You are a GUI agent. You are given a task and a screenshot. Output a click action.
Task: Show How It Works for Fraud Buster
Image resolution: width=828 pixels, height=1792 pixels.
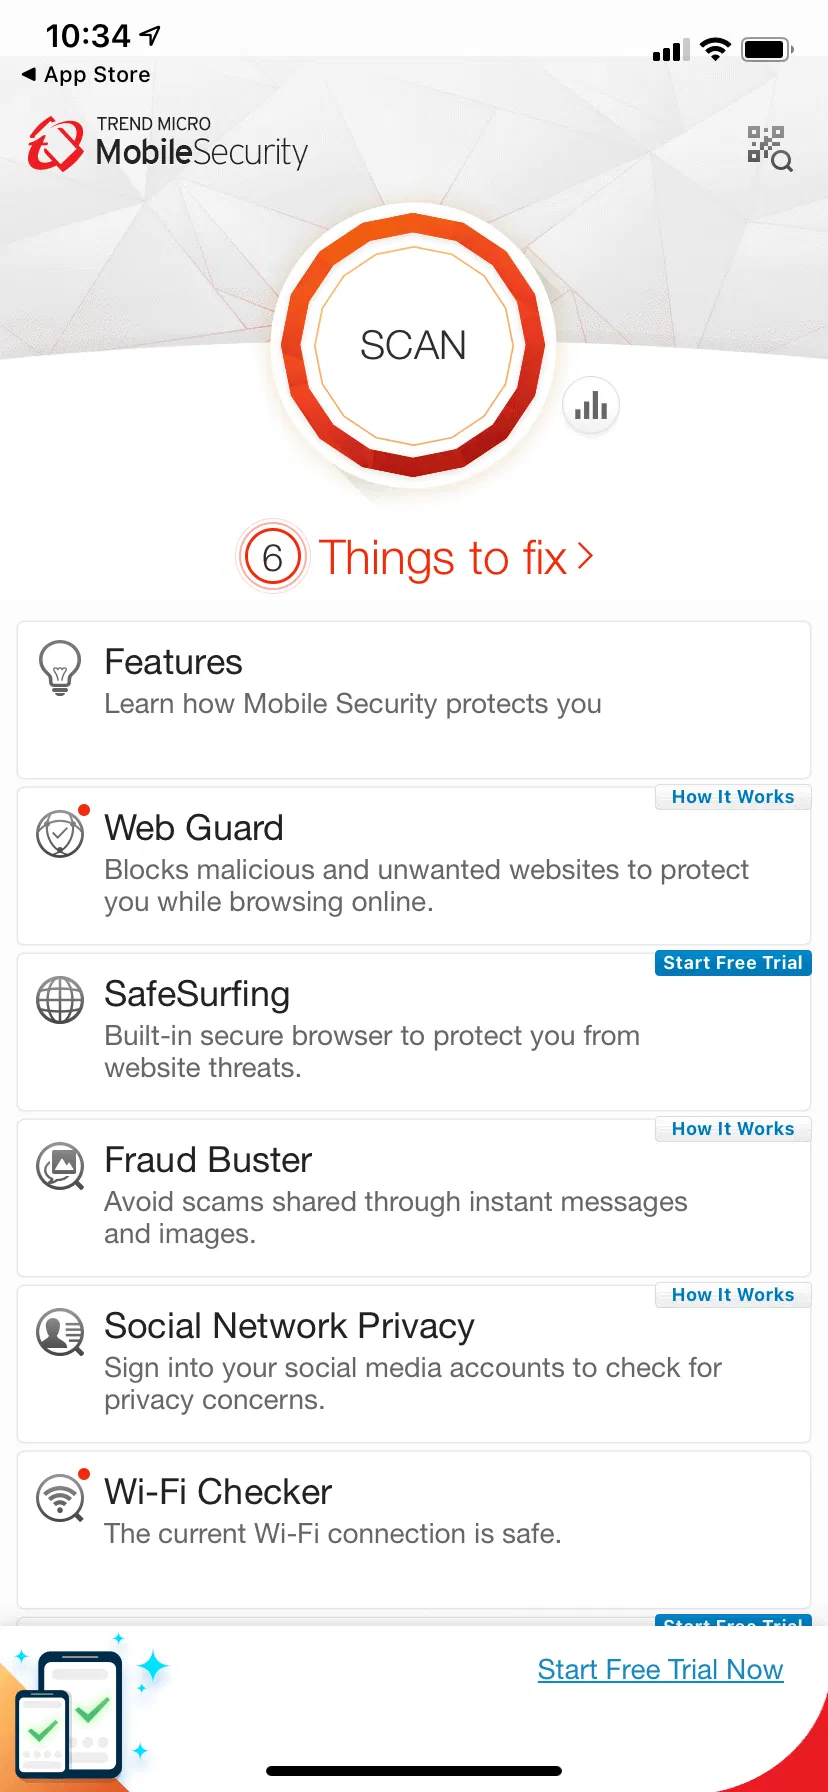pyautogui.click(x=733, y=1129)
